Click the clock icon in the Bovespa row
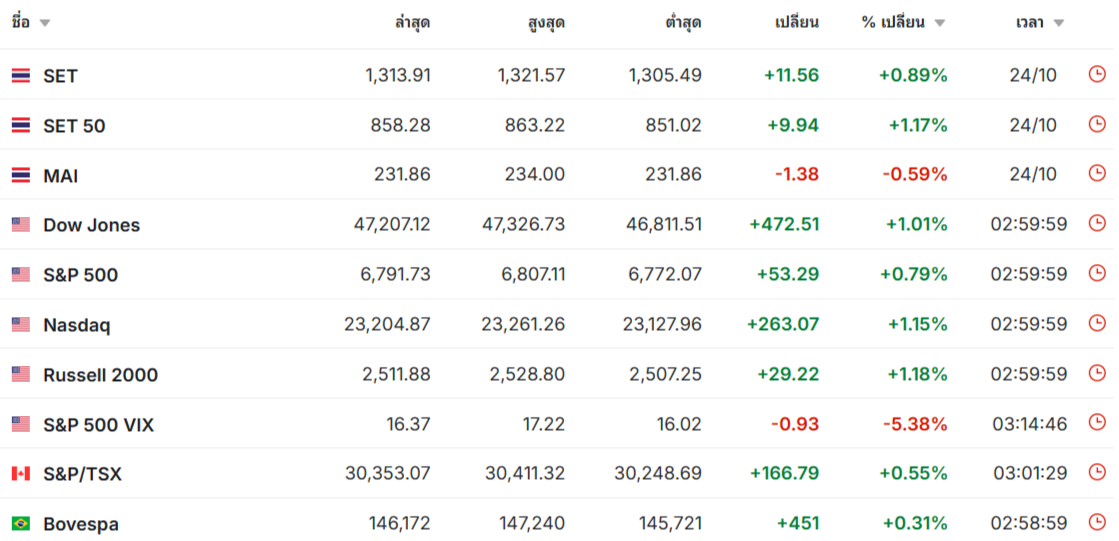 [x=1097, y=523]
